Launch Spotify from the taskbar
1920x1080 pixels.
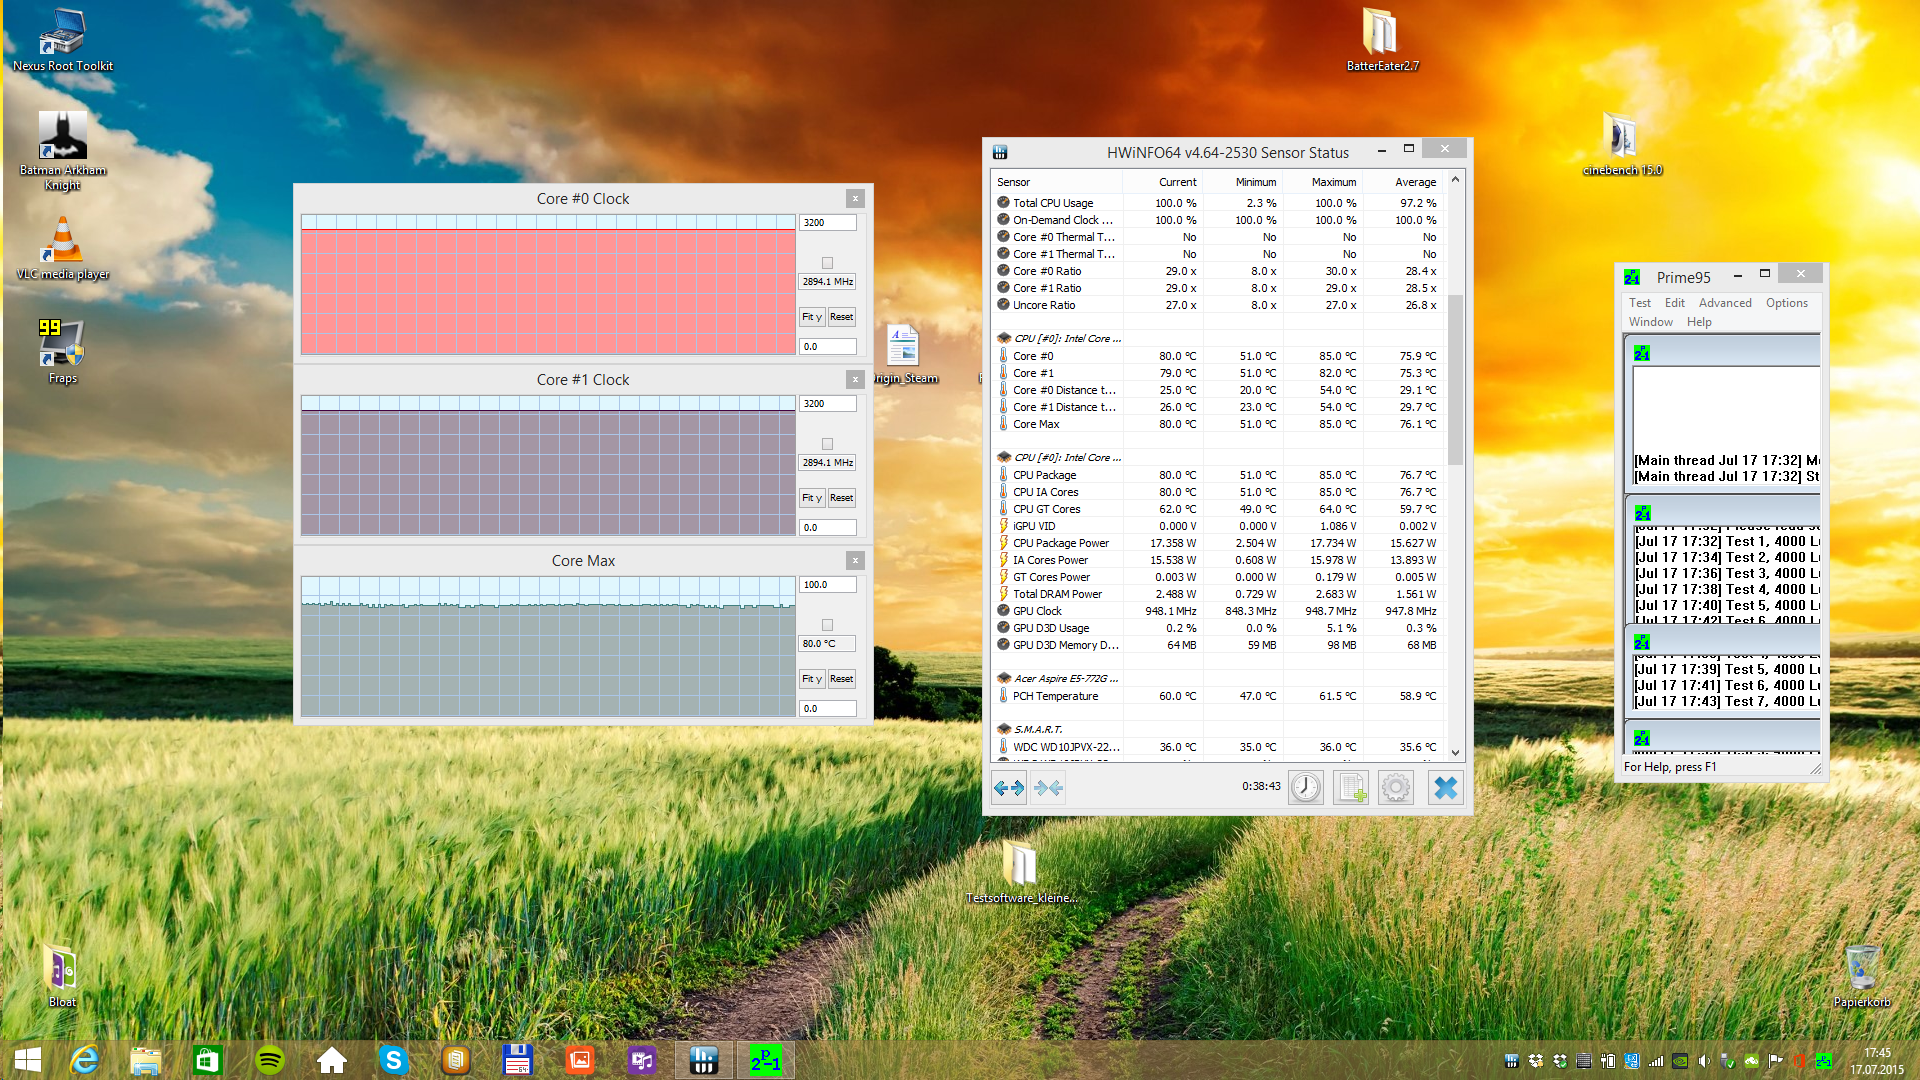tap(270, 1060)
